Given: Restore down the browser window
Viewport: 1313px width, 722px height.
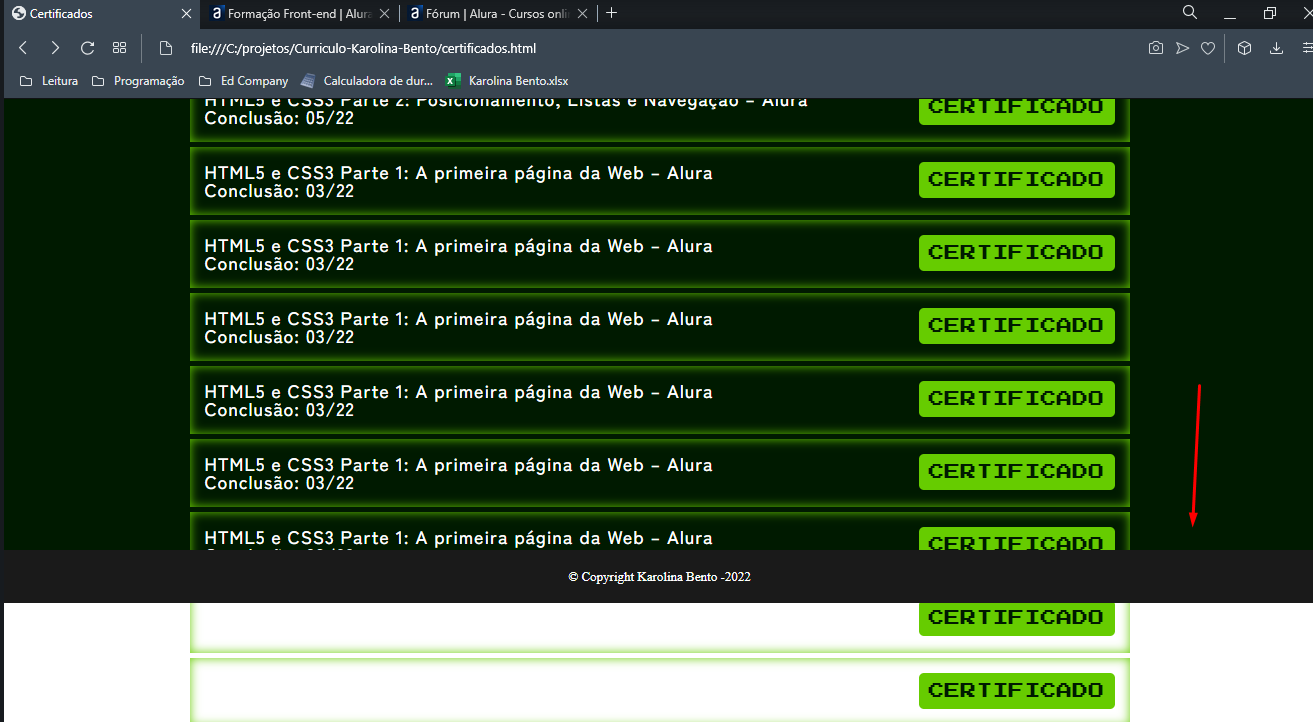Looking at the screenshot, I should click(x=1270, y=13).
